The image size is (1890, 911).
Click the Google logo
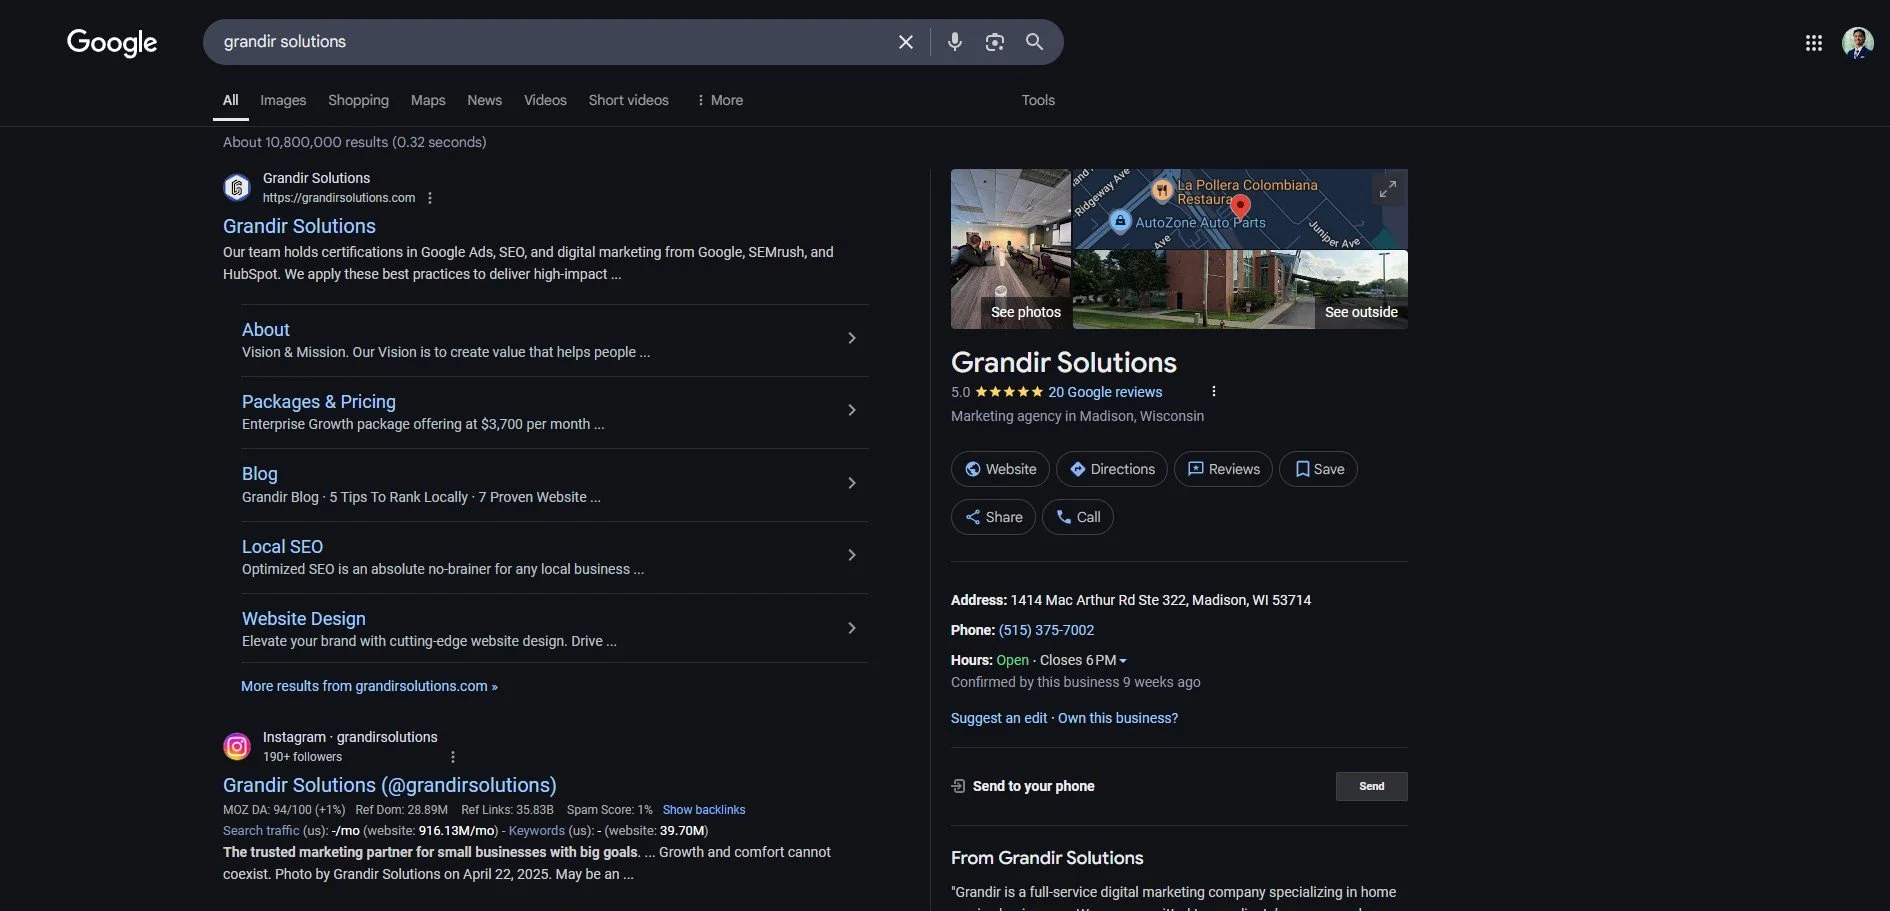[x=112, y=42]
